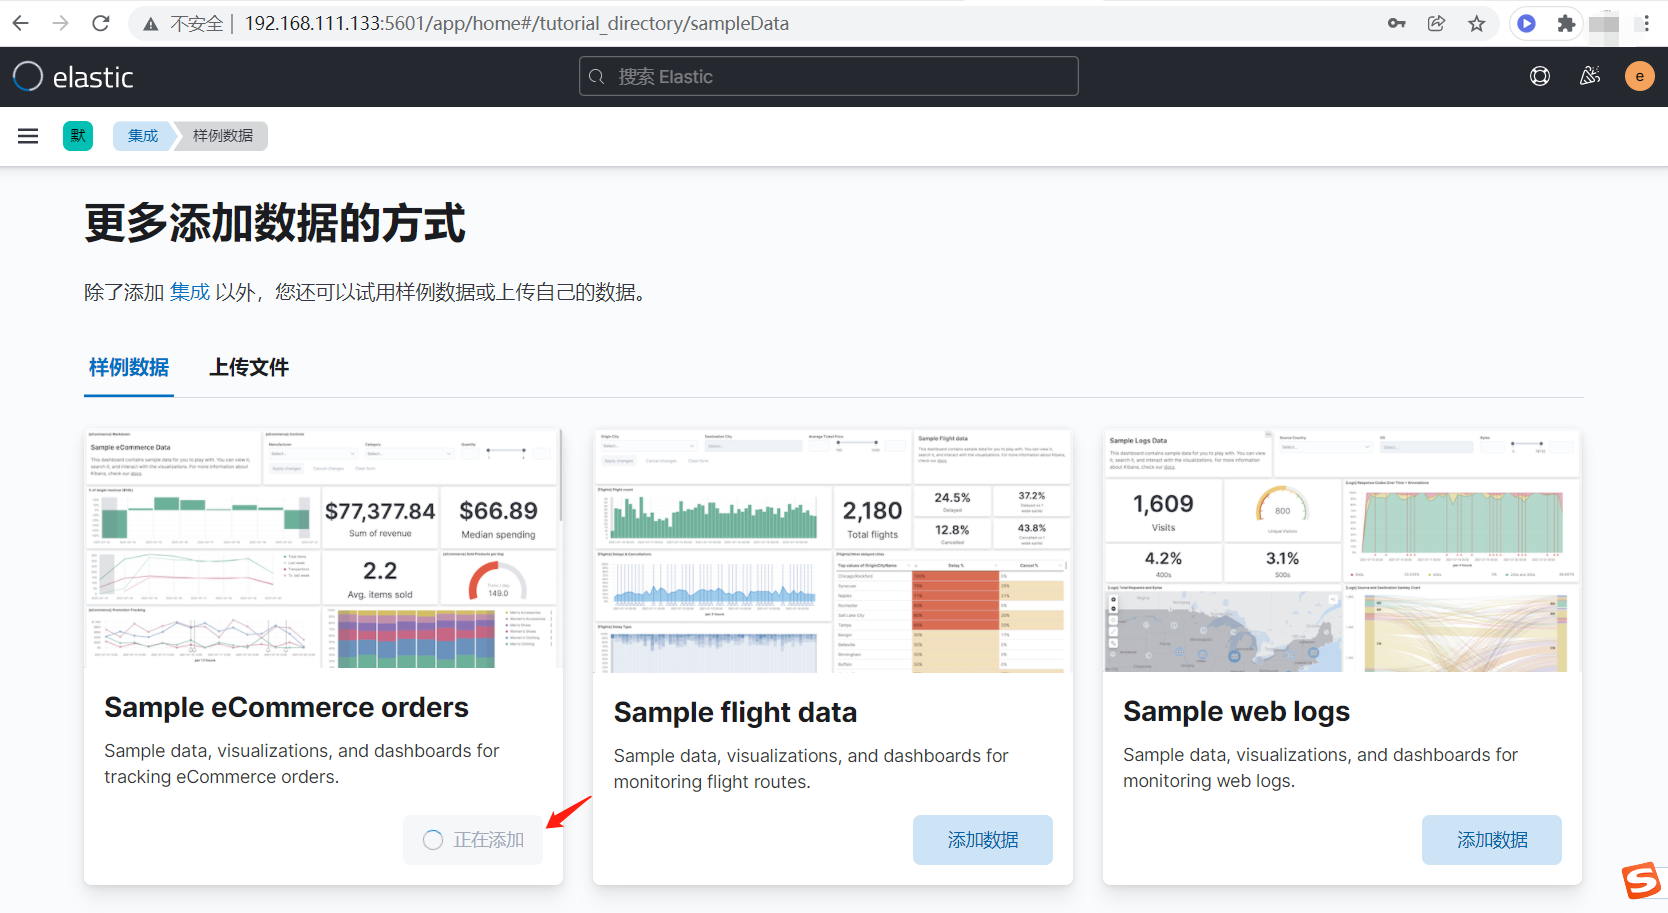This screenshot has width=1668, height=913.
Task: Click the browser forward arrow
Action: (60, 23)
